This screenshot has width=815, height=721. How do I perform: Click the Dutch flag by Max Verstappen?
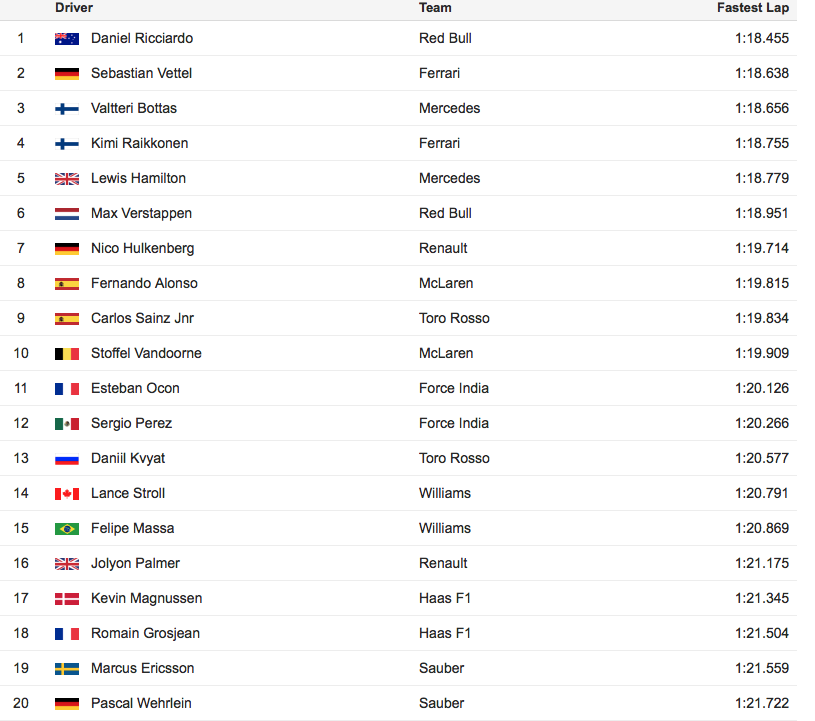(67, 214)
